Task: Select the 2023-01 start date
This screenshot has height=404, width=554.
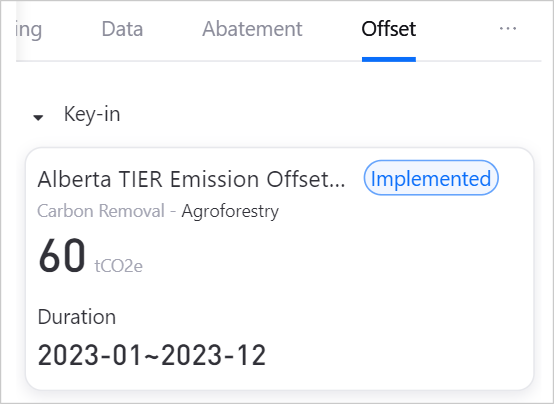Action: (x=90, y=355)
